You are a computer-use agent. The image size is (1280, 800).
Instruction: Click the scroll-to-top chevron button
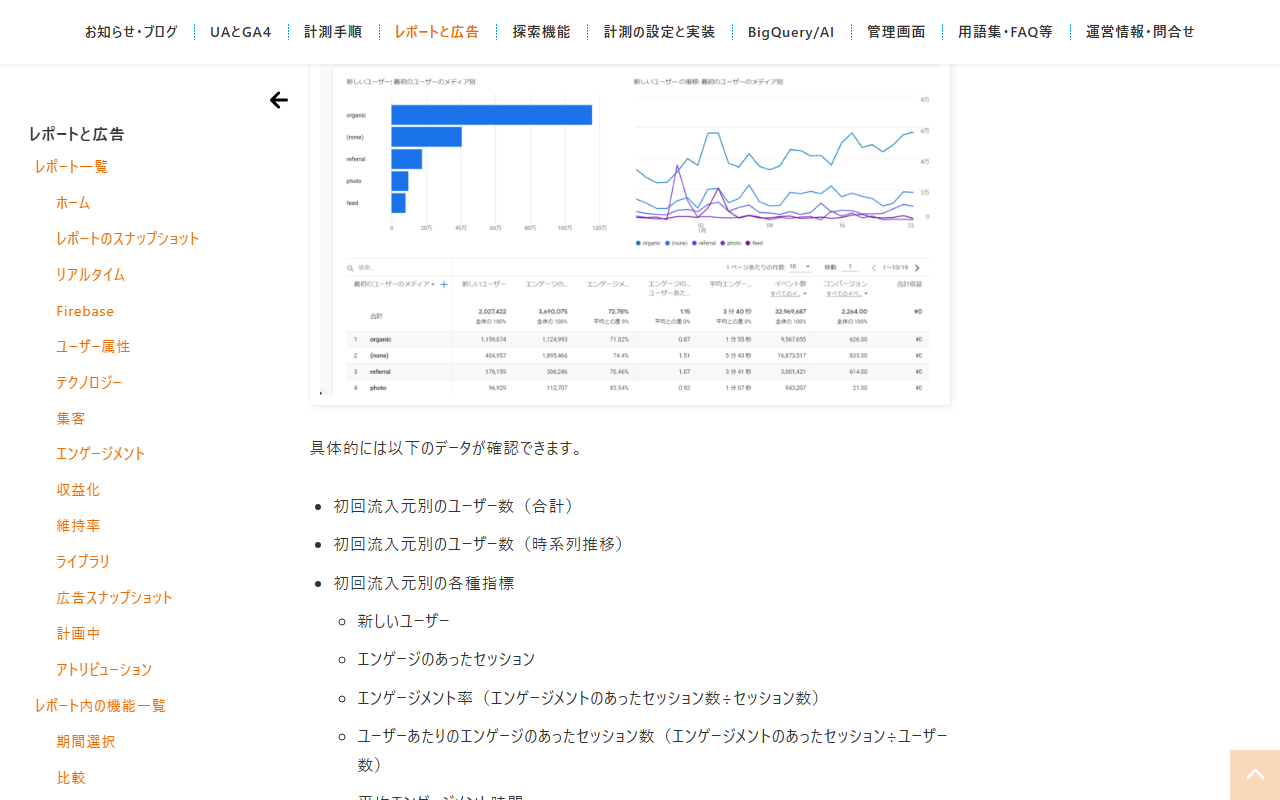point(1255,775)
